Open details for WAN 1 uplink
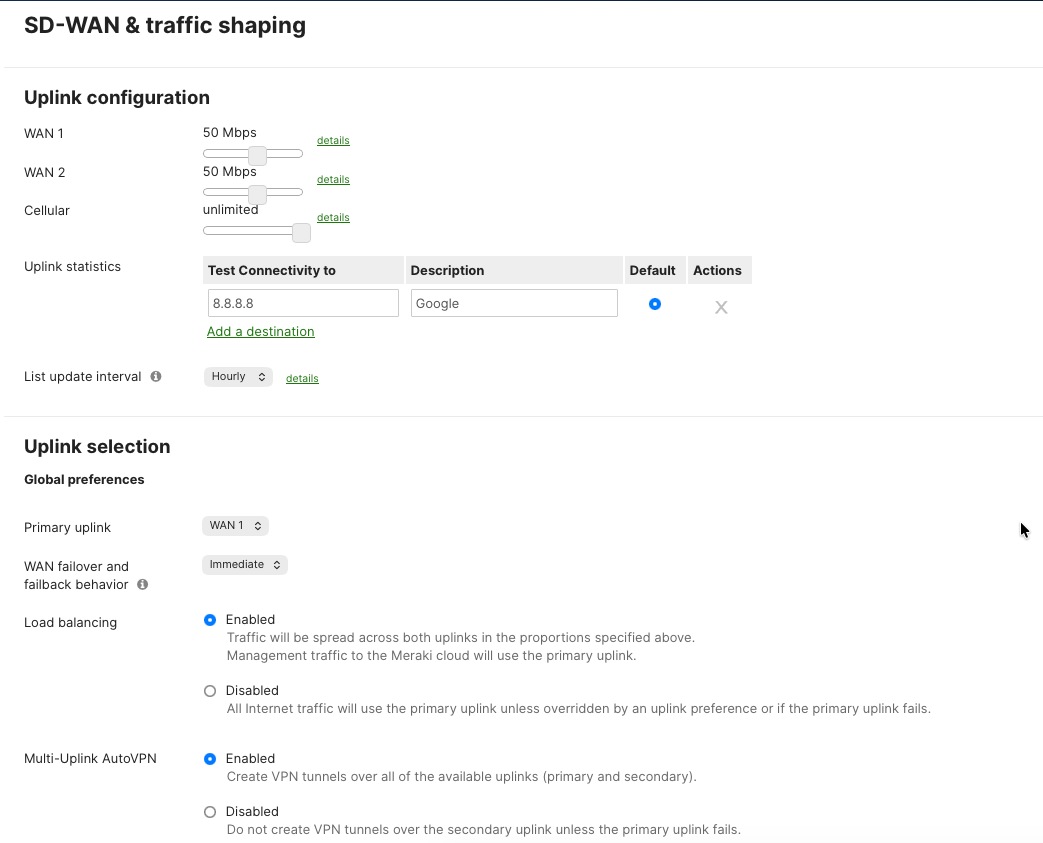The width and height of the screenshot is (1043, 843). pos(333,140)
